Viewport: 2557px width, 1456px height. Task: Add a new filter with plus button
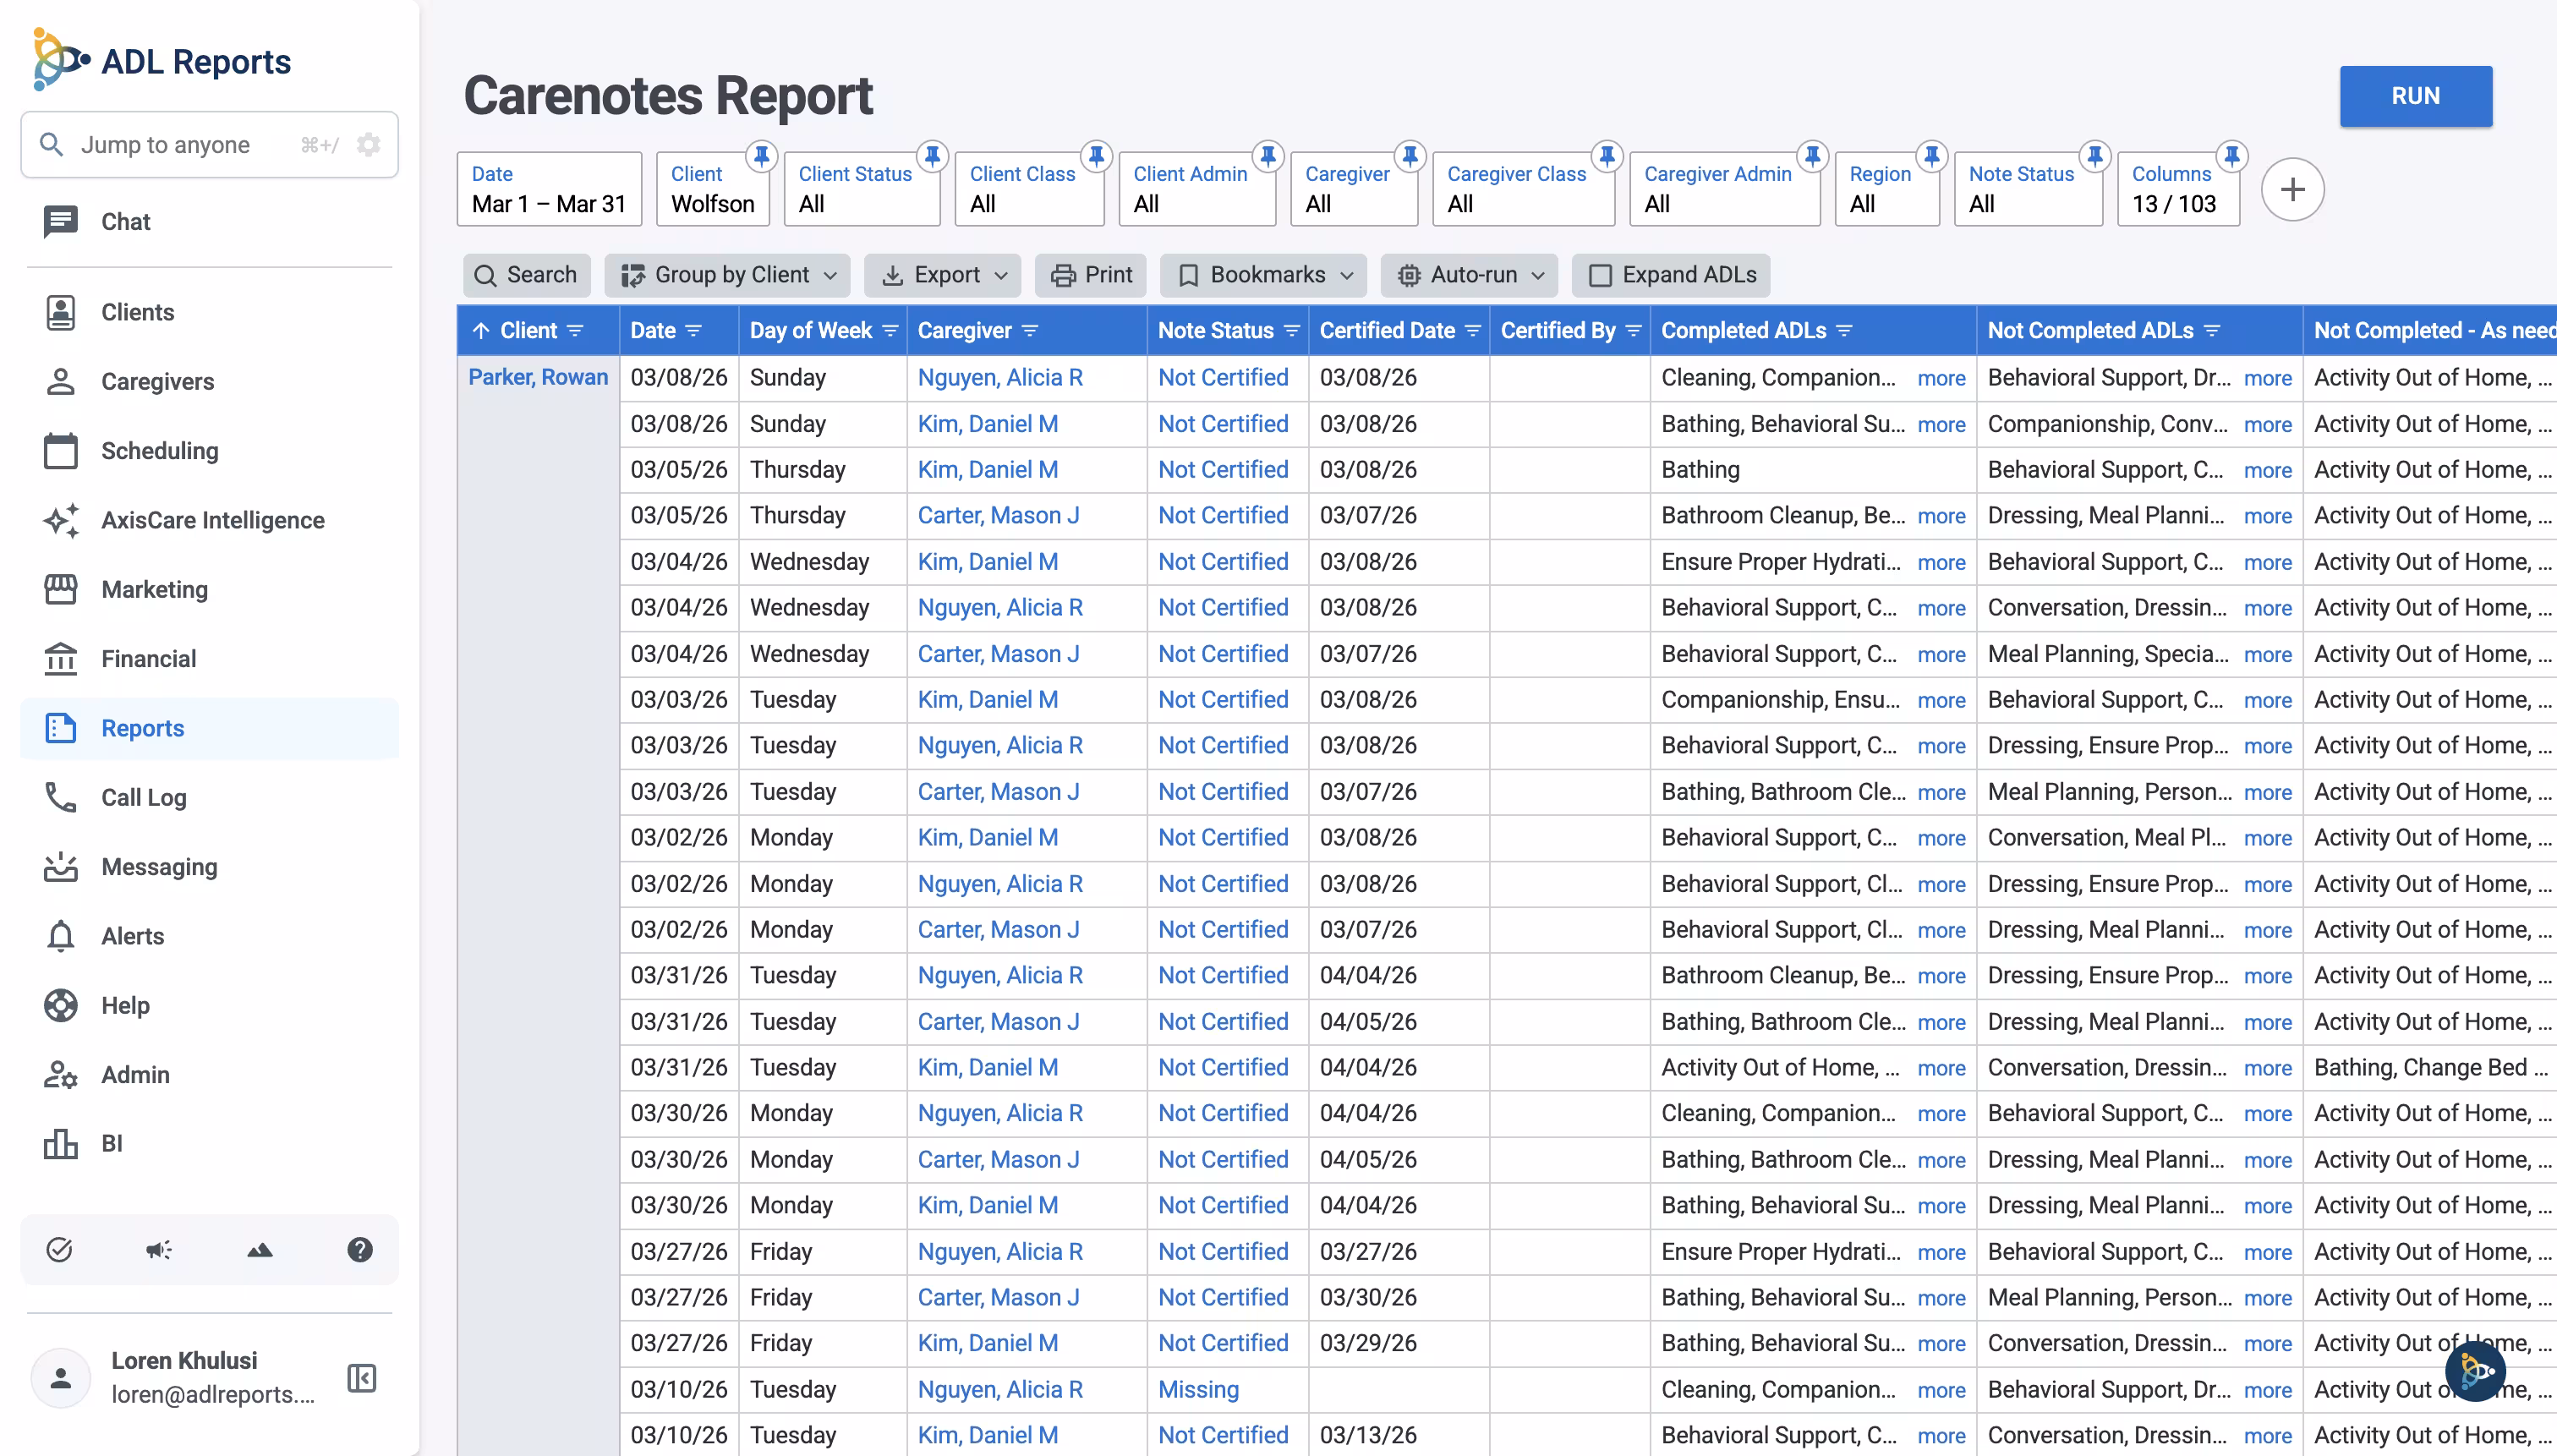2292,189
